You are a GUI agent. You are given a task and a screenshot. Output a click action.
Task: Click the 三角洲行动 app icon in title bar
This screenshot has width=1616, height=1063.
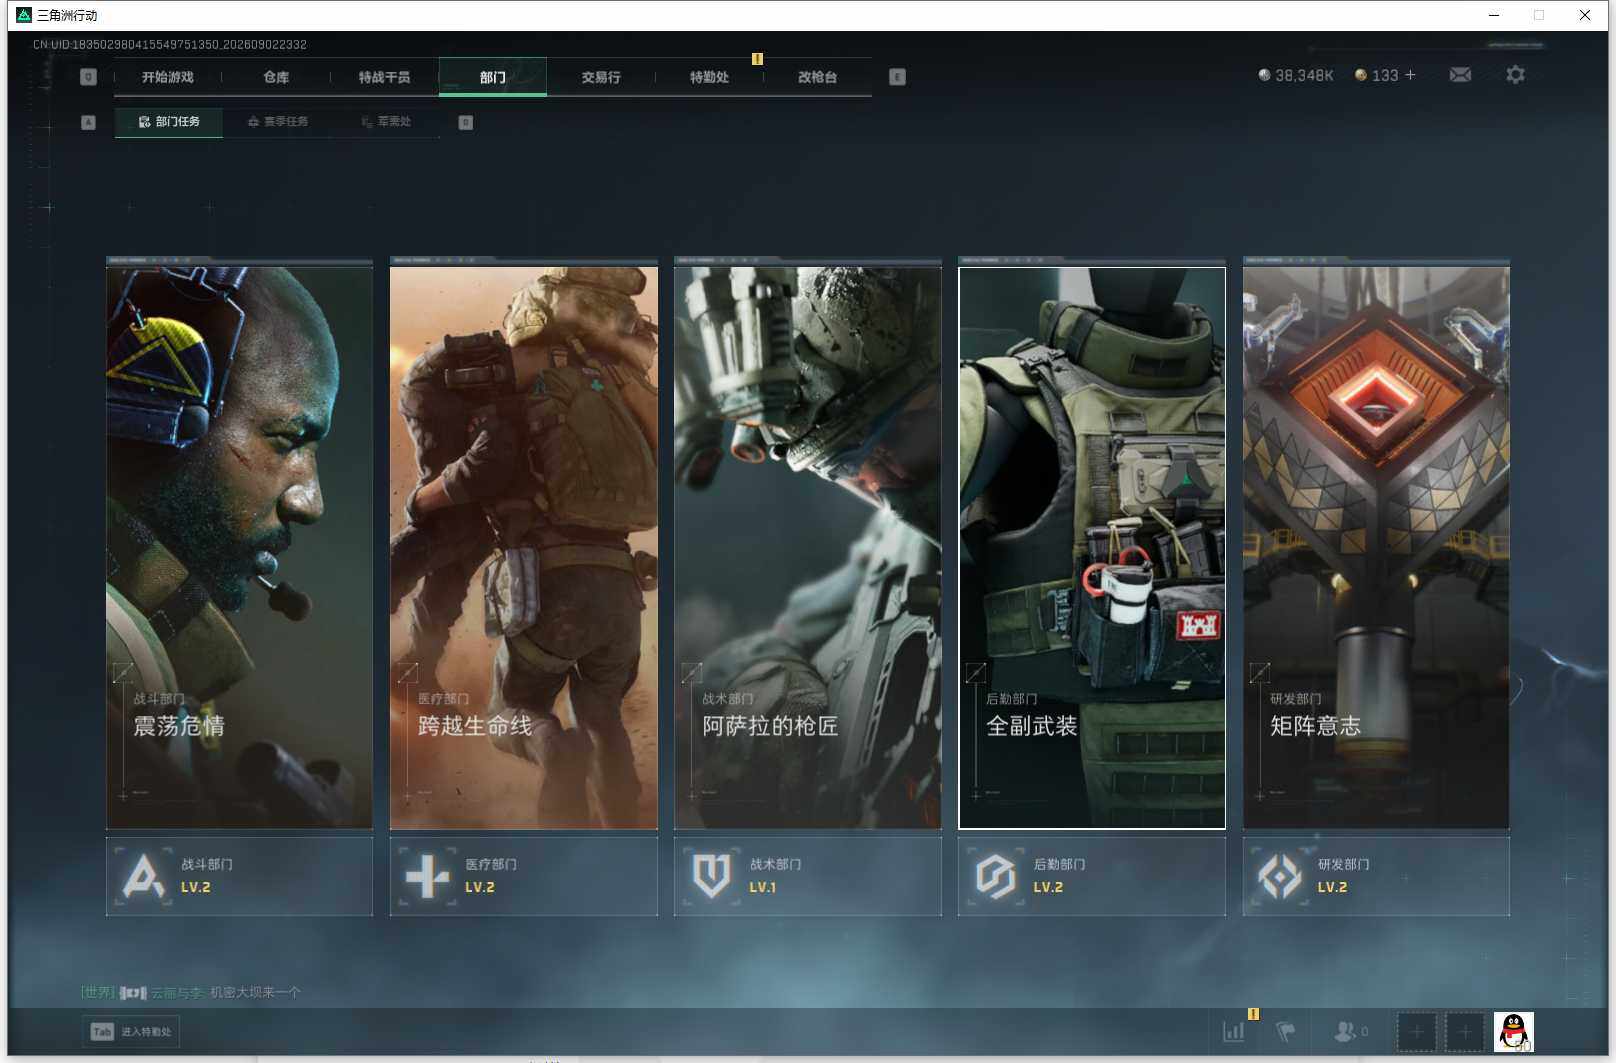tap(24, 15)
